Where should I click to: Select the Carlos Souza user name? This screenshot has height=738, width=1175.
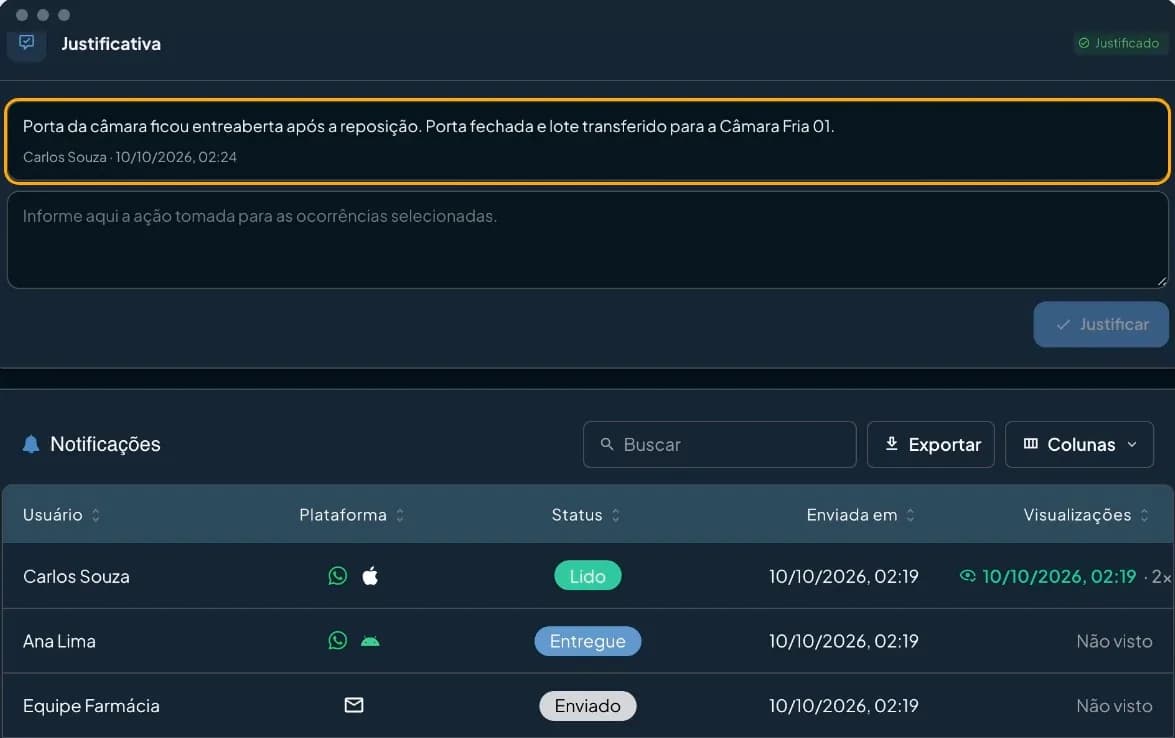[x=76, y=576]
